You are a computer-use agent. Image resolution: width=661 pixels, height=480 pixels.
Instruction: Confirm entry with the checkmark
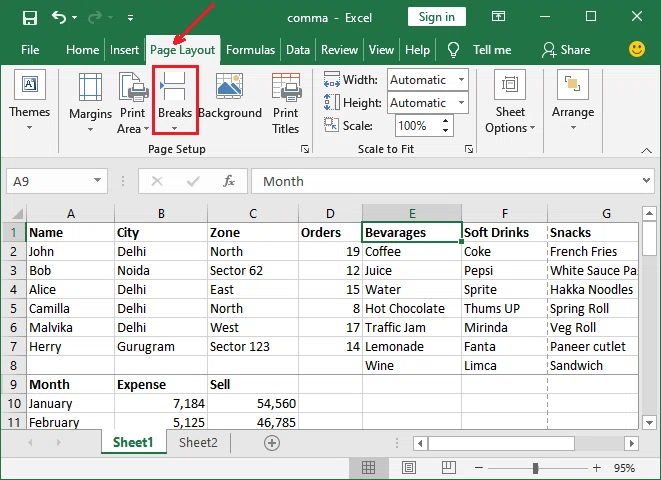point(193,182)
